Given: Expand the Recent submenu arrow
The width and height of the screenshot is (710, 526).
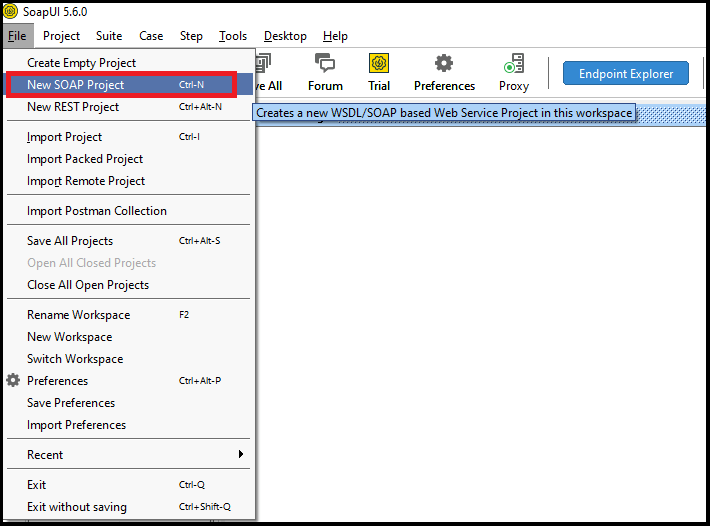Looking at the screenshot, I should [240, 455].
